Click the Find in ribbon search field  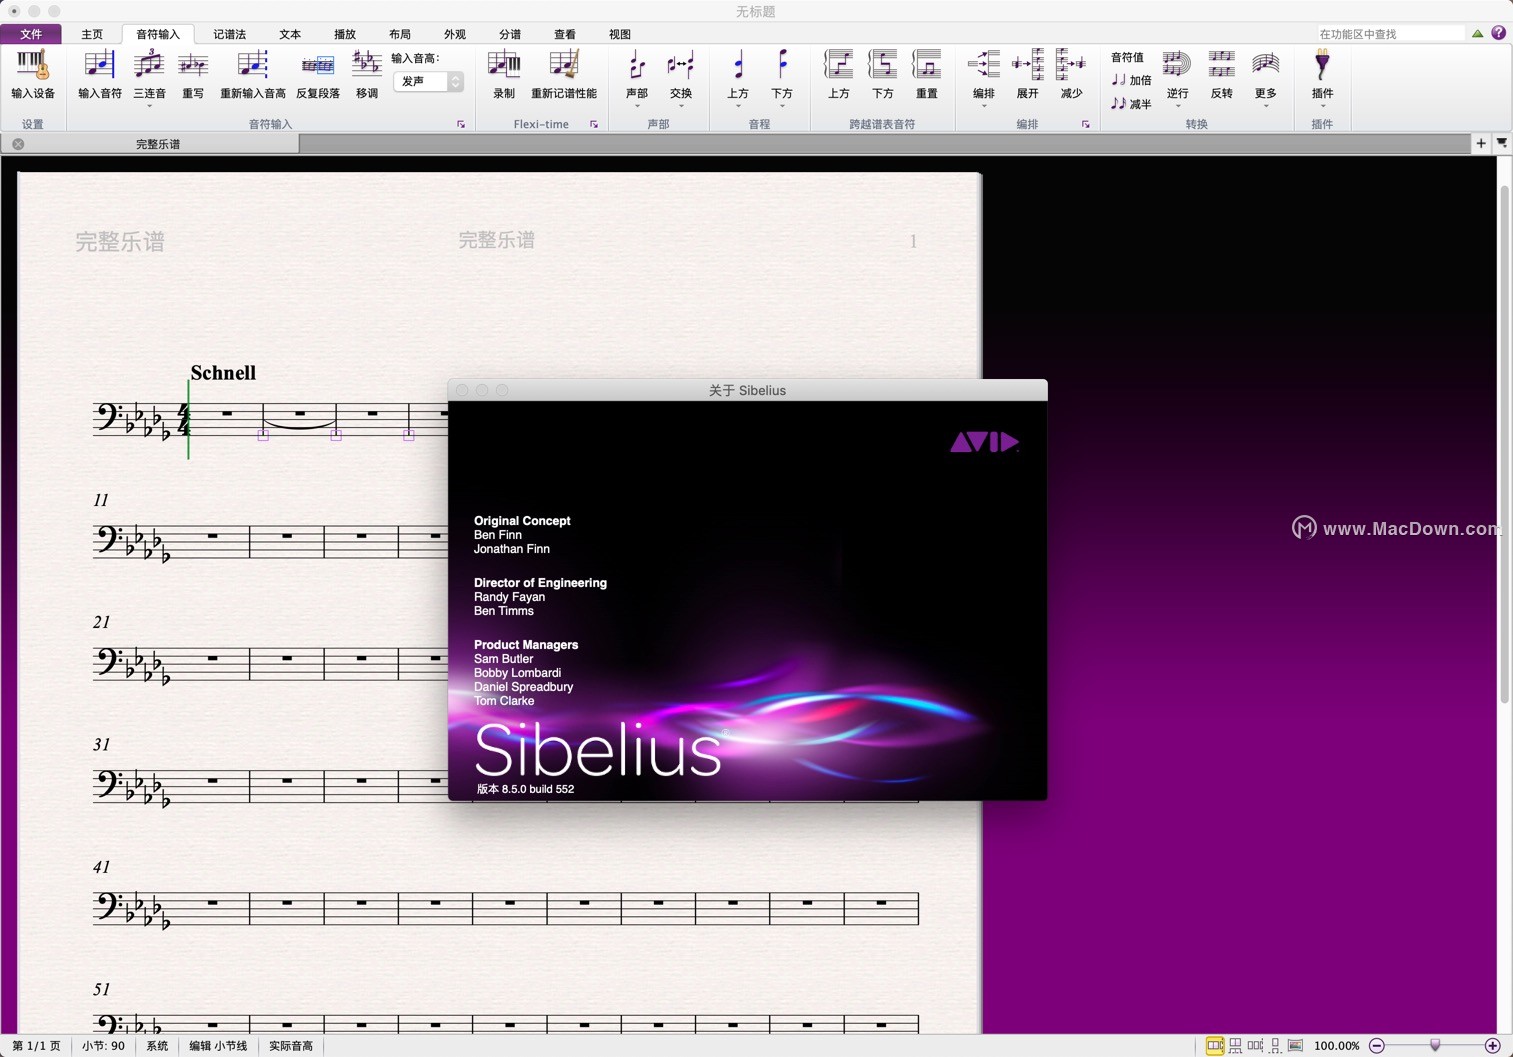[x=1389, y=34]
